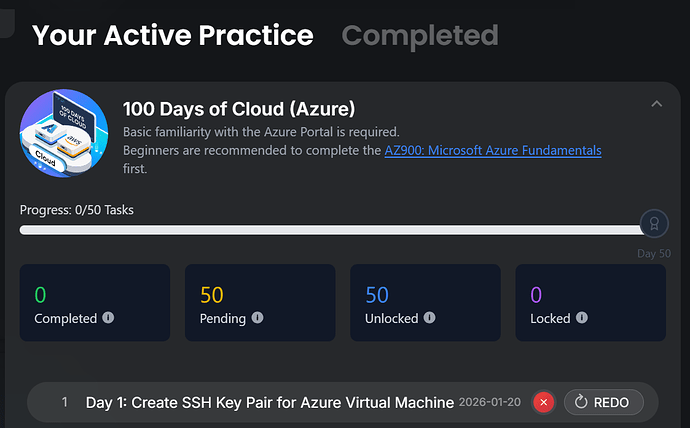Open Day 1: Create SSH Key Pair task
The height and width of the screenshot is (428, 690).
[269, 402]
